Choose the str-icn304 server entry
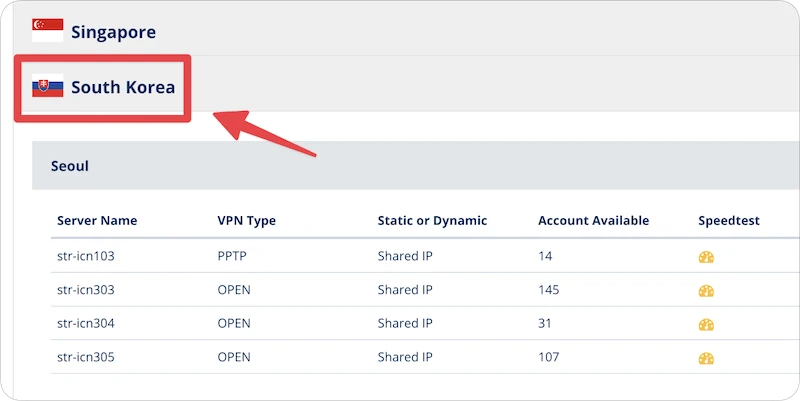This screenshot has height=401, width=800. [x=86, y=323]
